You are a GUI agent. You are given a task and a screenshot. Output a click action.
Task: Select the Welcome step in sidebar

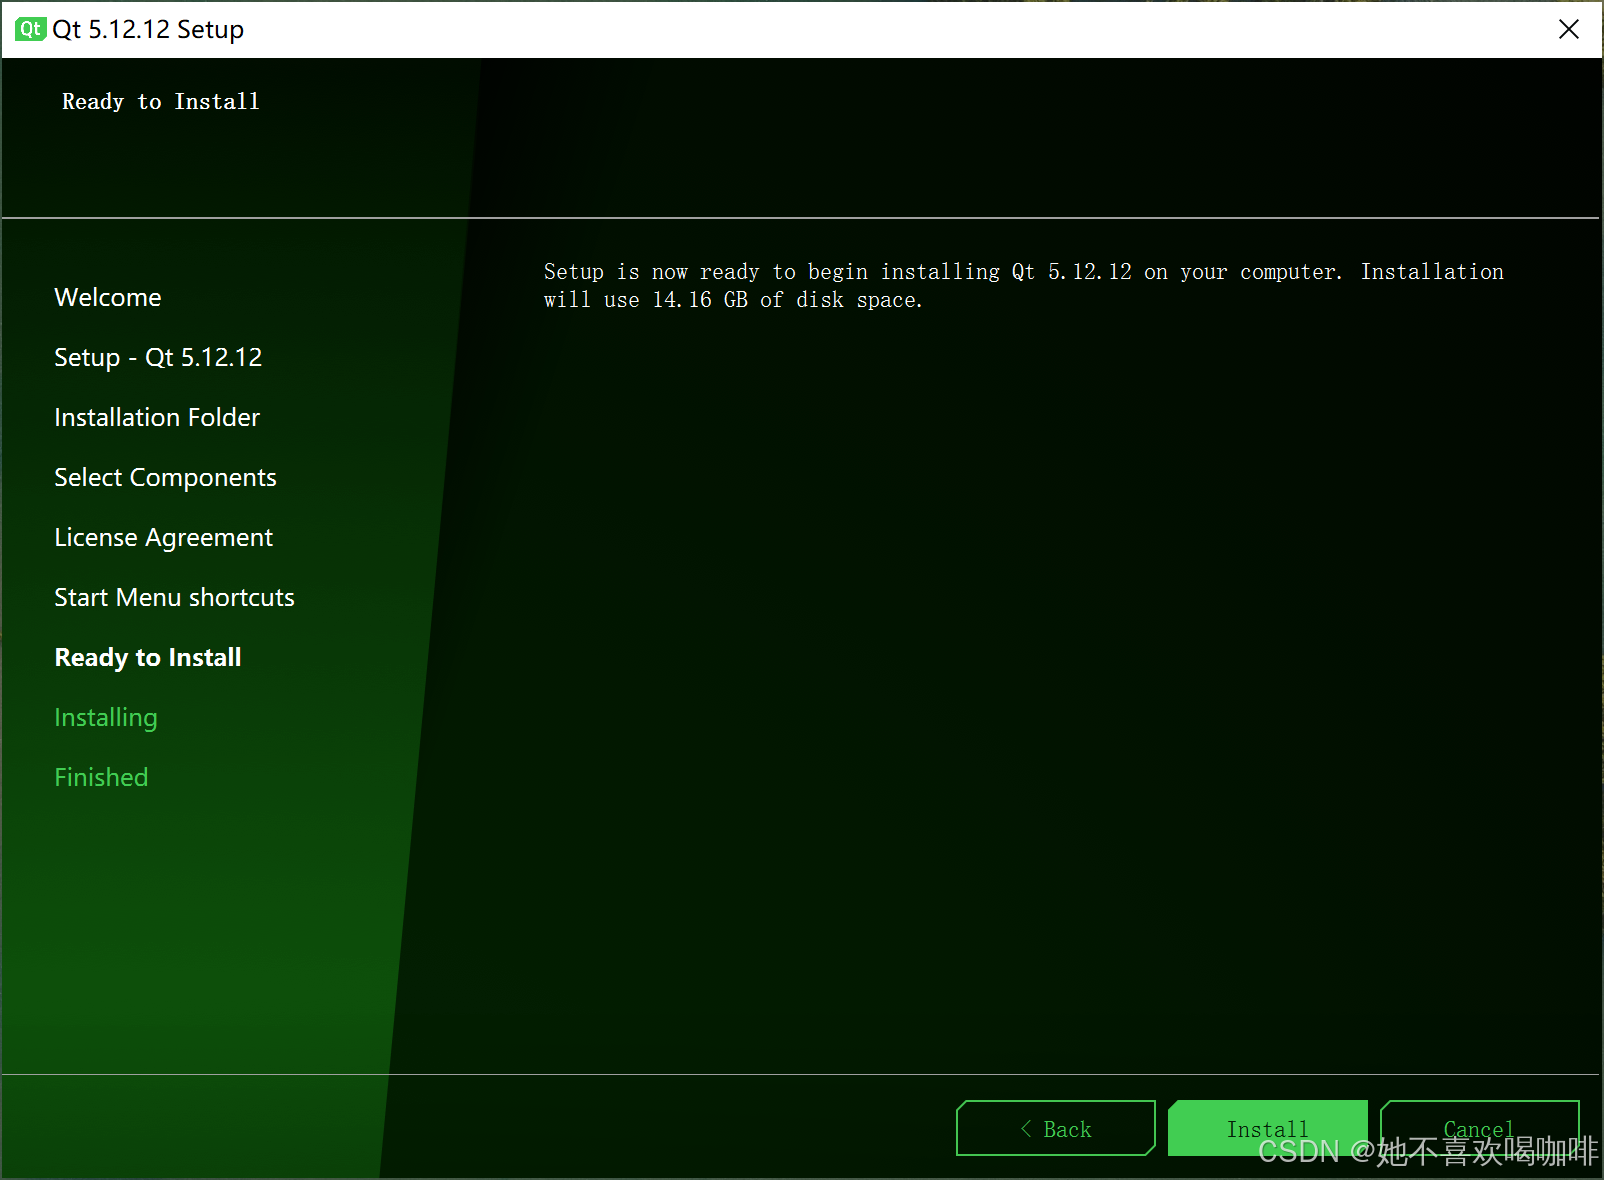pos(108,297)
